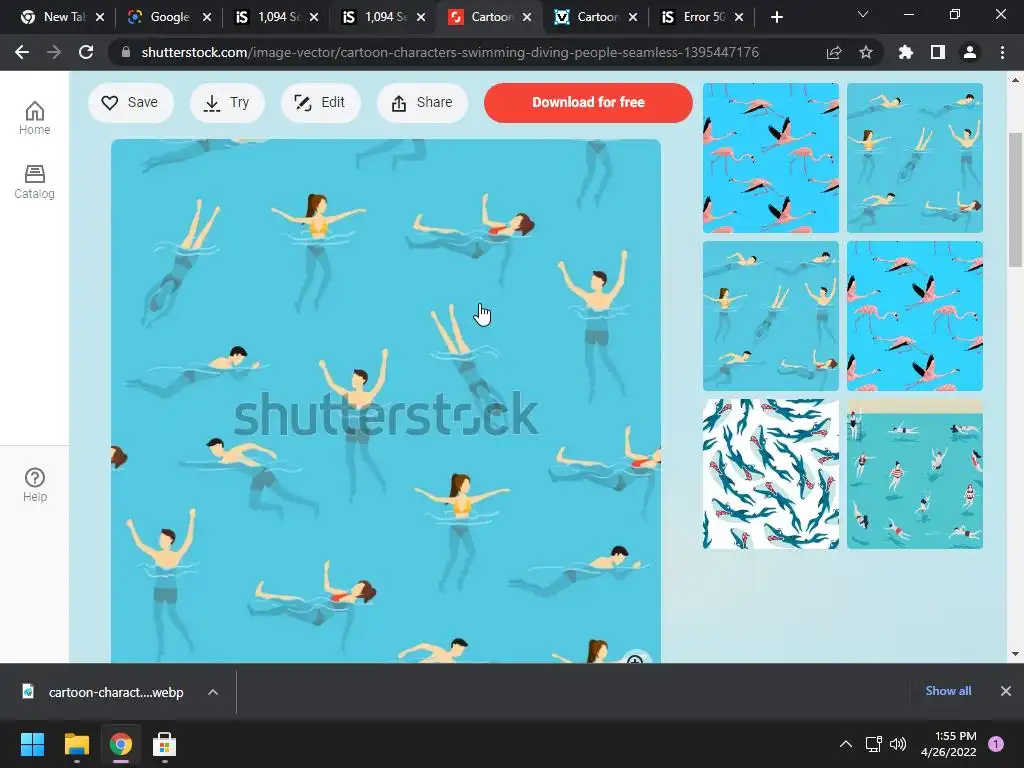Open white background divers pattern thumbnail
The width and height of the screenshot is (1024, 768).
click(771, 474)
